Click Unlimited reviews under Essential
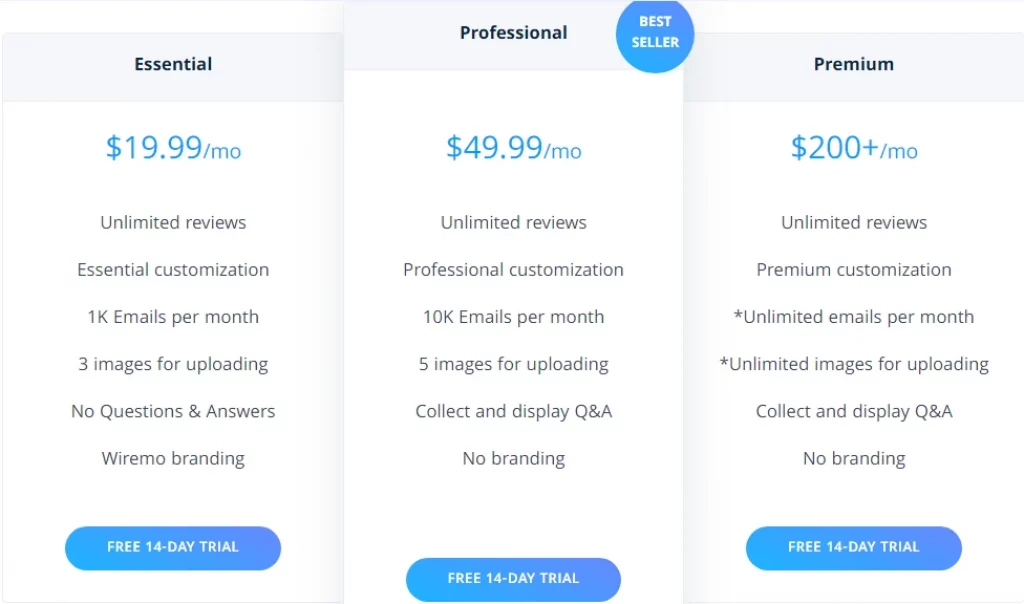1024x604 pixels. [172, 222]
